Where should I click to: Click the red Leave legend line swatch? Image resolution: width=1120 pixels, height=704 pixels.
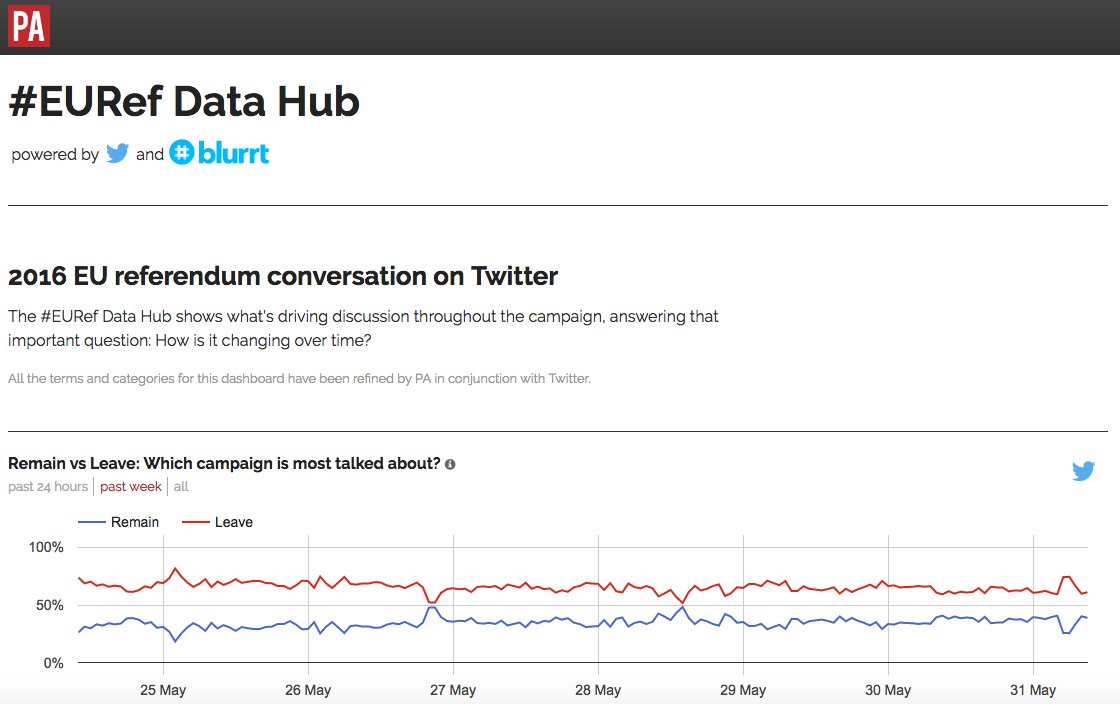196,522
